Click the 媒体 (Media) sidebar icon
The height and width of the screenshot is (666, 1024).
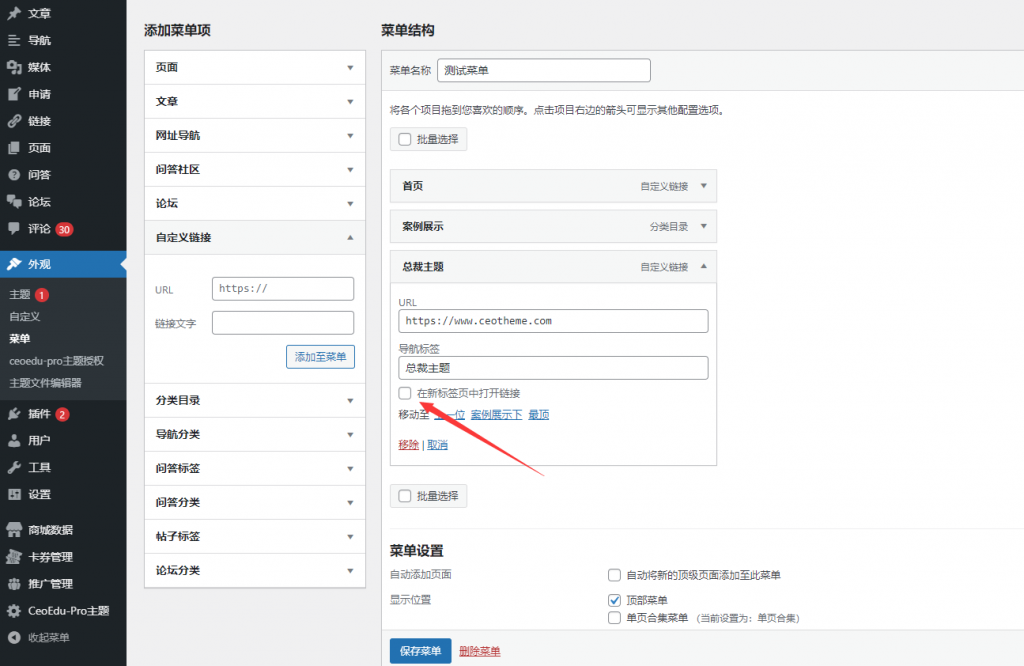[14, 67]
